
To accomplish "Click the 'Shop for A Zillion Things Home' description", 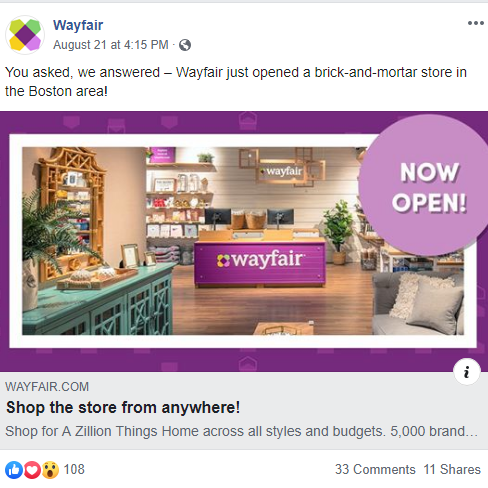I will coord(242,431).
